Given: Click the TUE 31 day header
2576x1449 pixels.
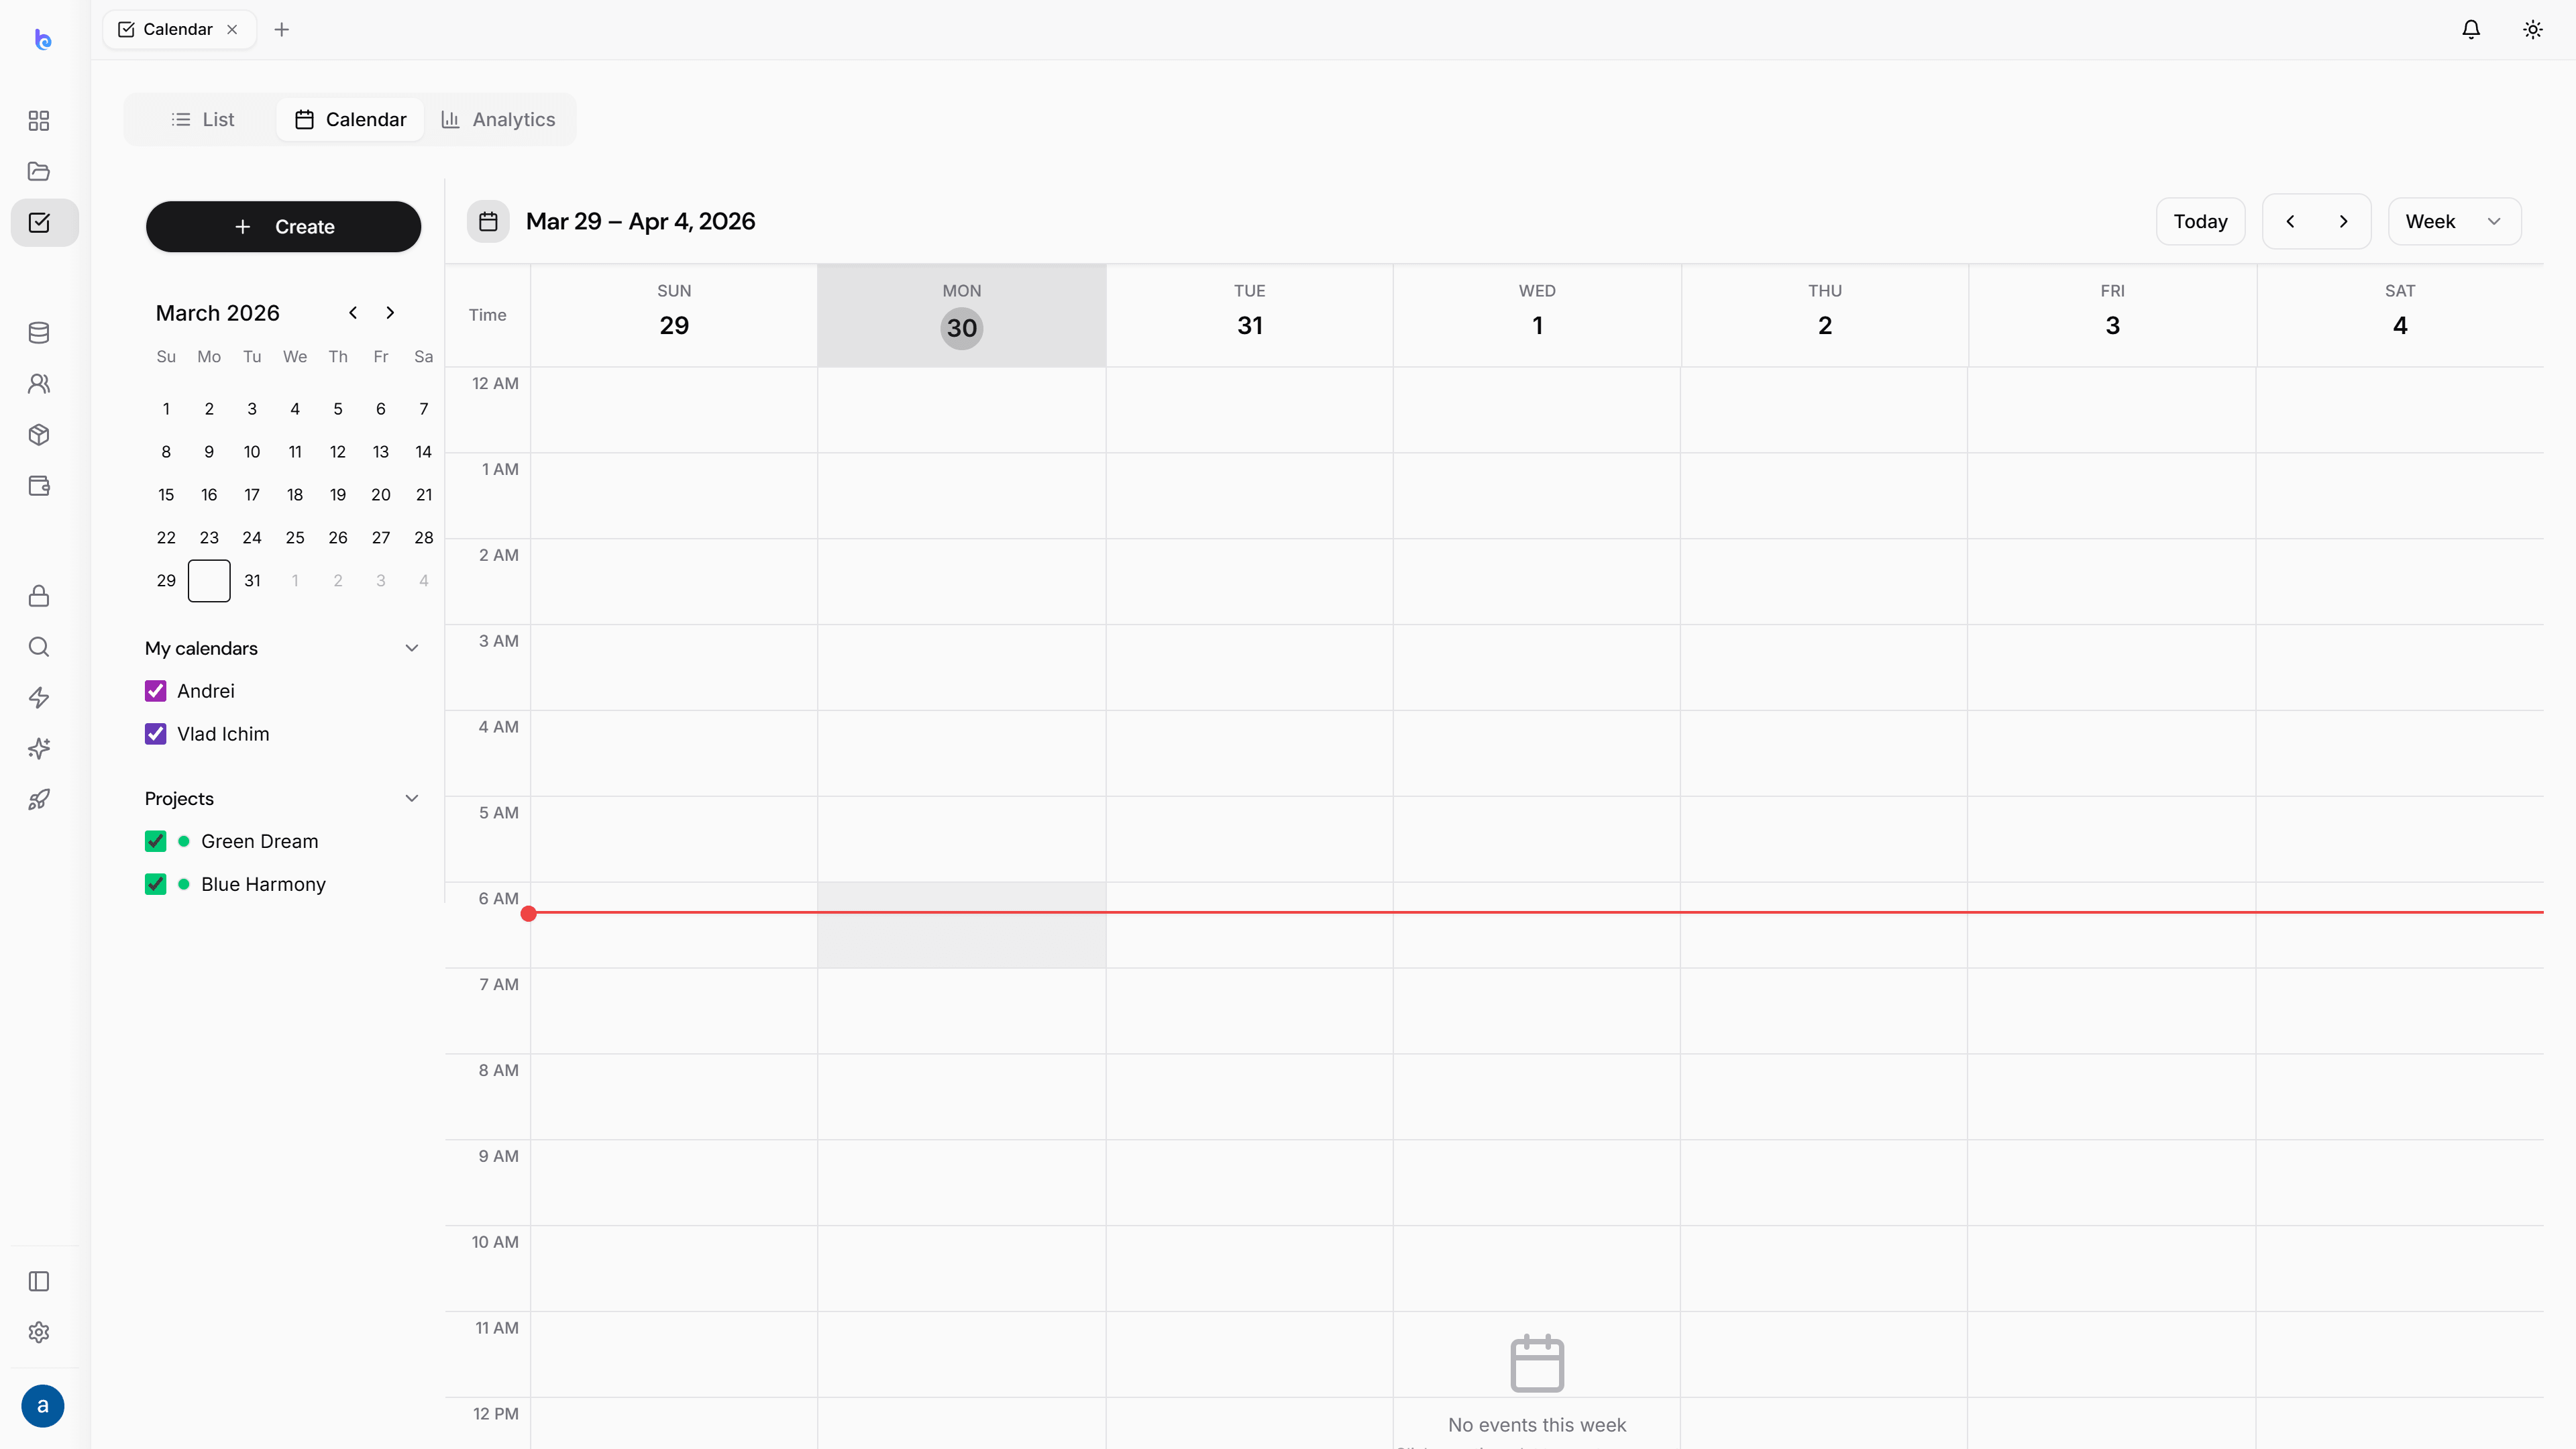Looking at the screenshot, I should pyautogui.click(x=1250, y=315).
